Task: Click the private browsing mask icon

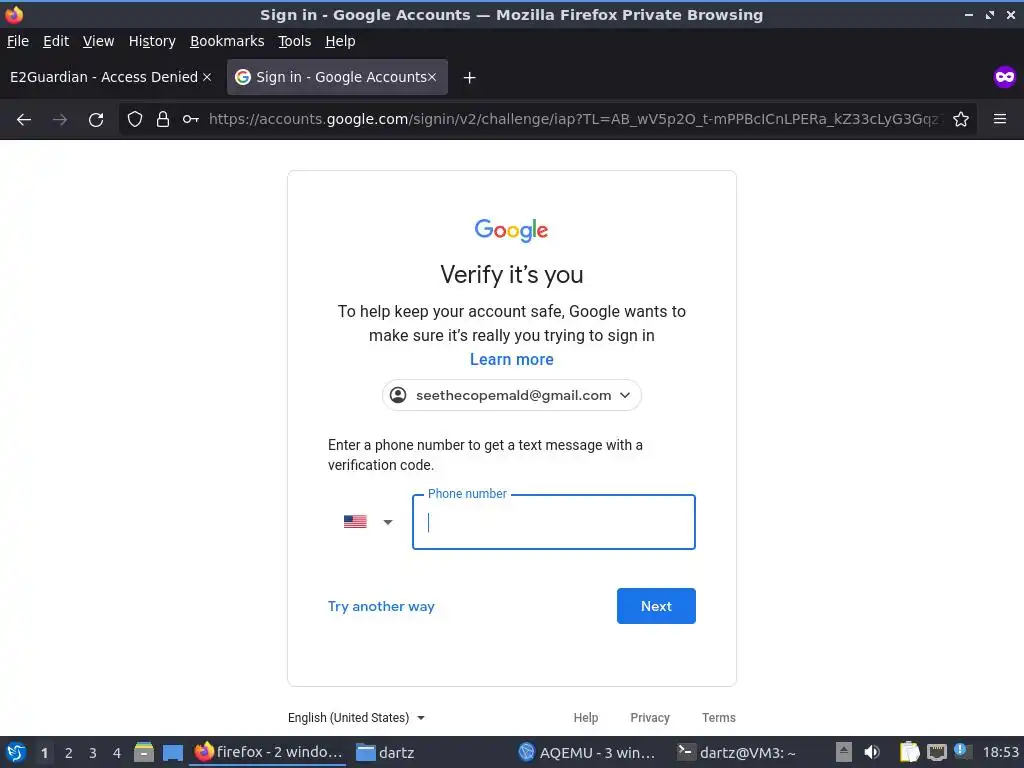Action: [x=1004, y=77]
